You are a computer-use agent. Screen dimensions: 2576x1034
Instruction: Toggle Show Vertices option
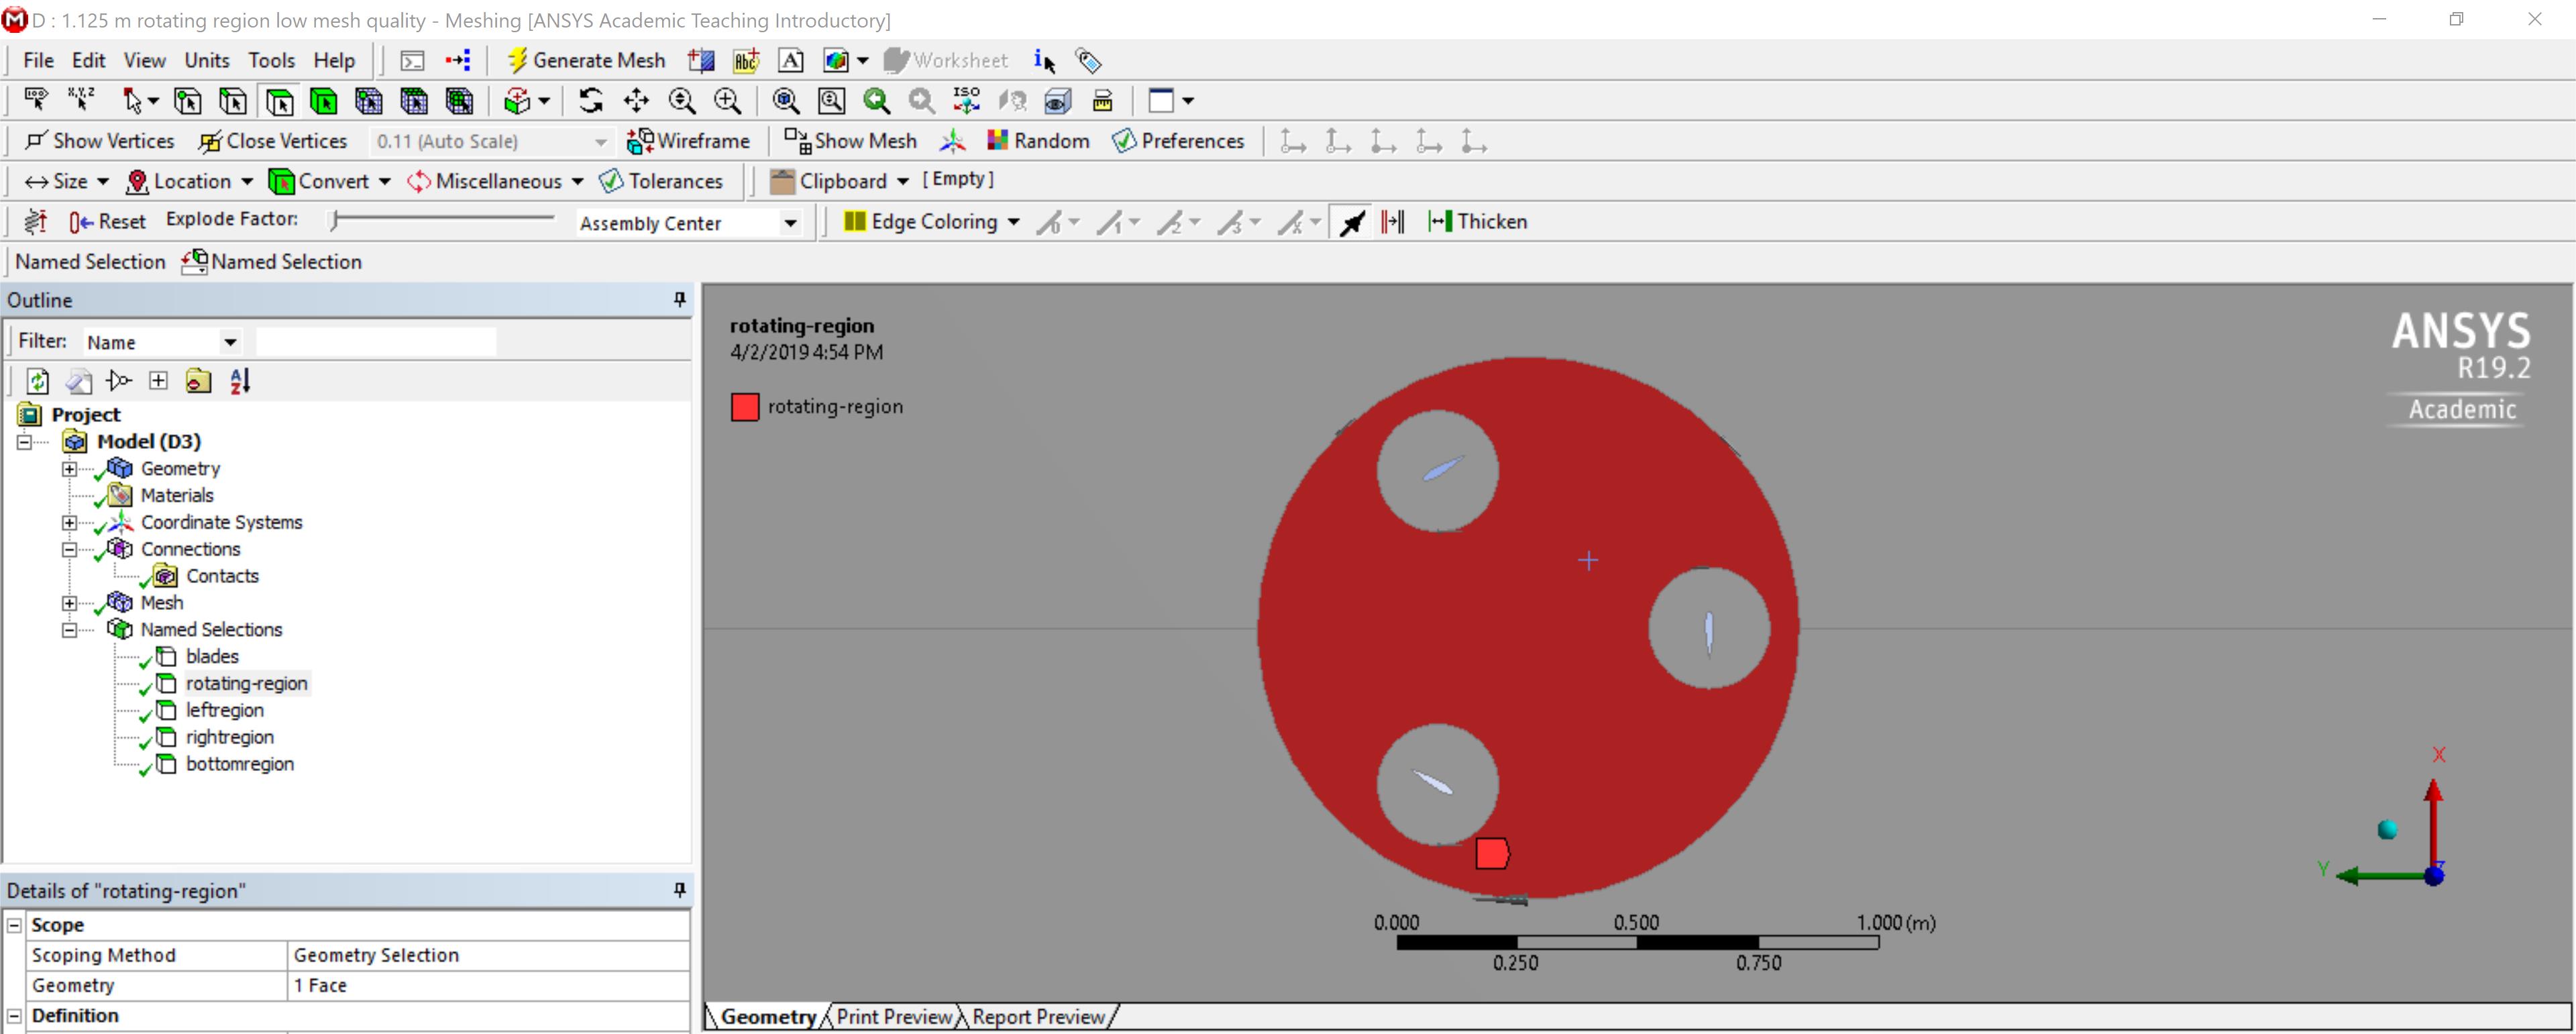click(99, 141)
